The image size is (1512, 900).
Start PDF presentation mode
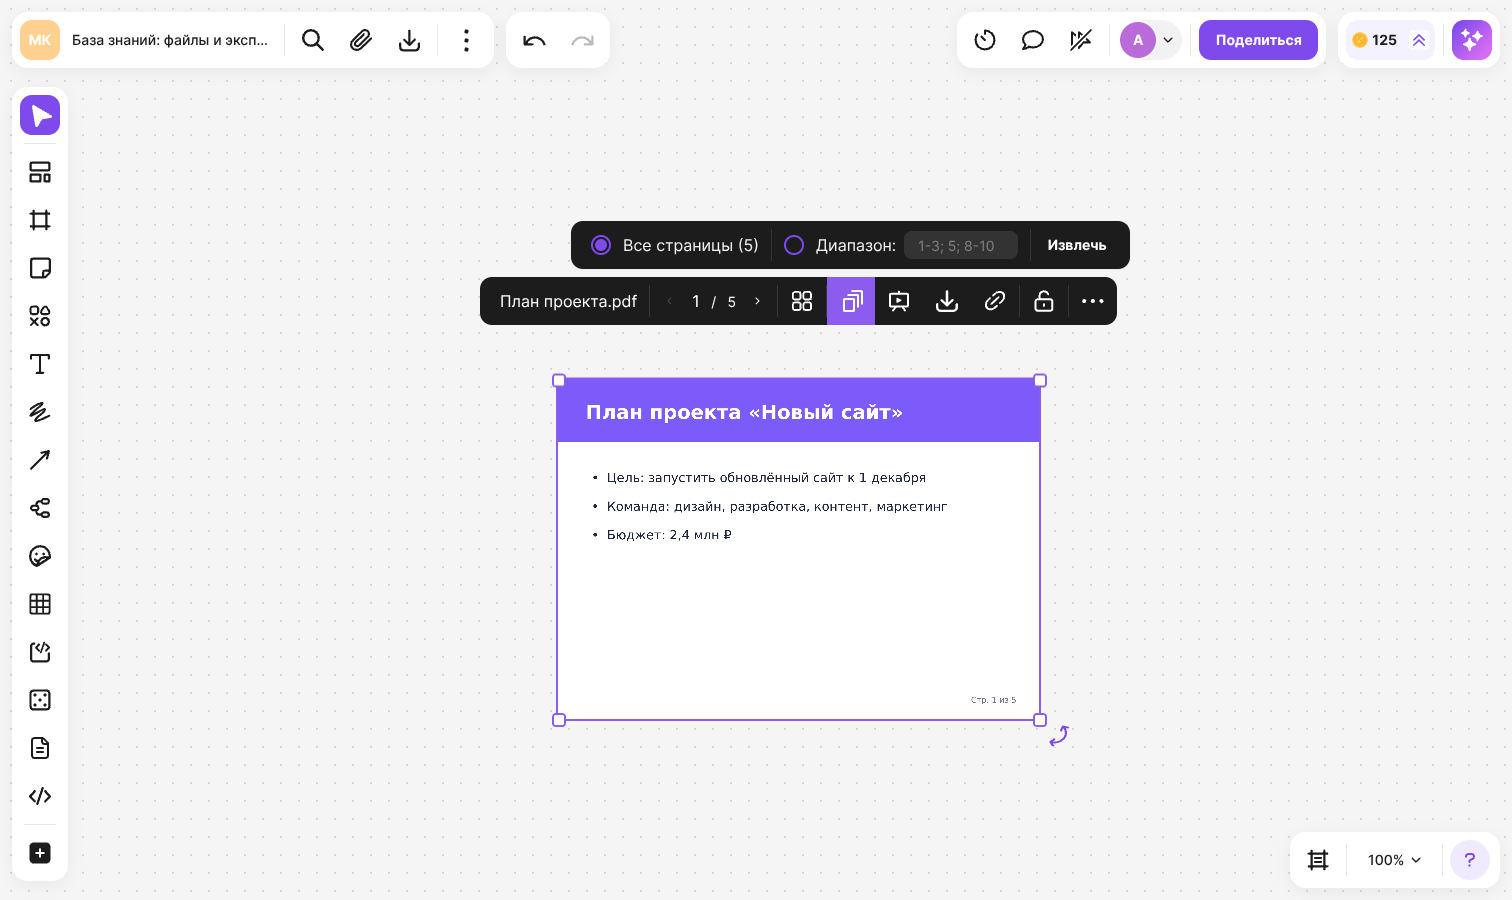[x=899, y=301]
